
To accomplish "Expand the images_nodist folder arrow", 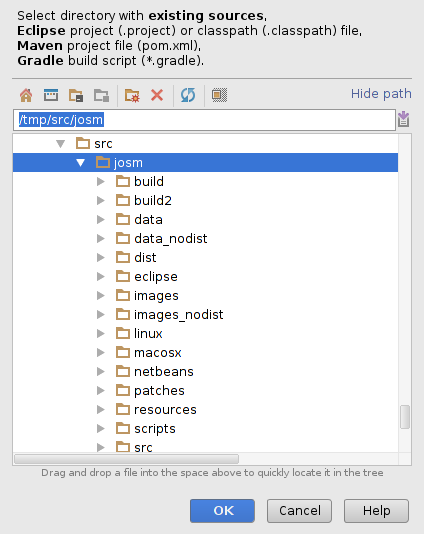I will tap(100, 315).
